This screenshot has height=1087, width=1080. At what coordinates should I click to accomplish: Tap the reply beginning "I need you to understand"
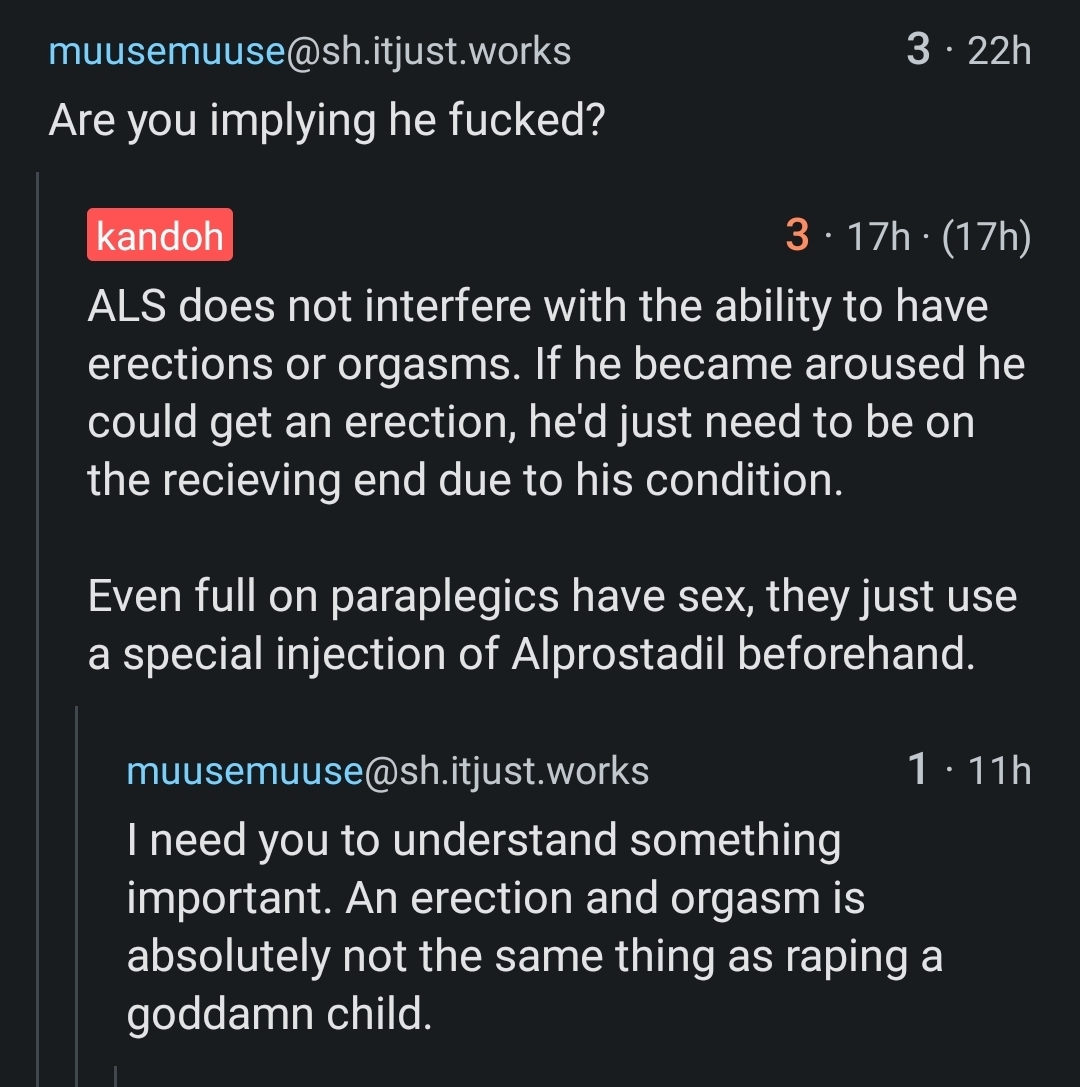pyautogui.click(x=534, y=927)
